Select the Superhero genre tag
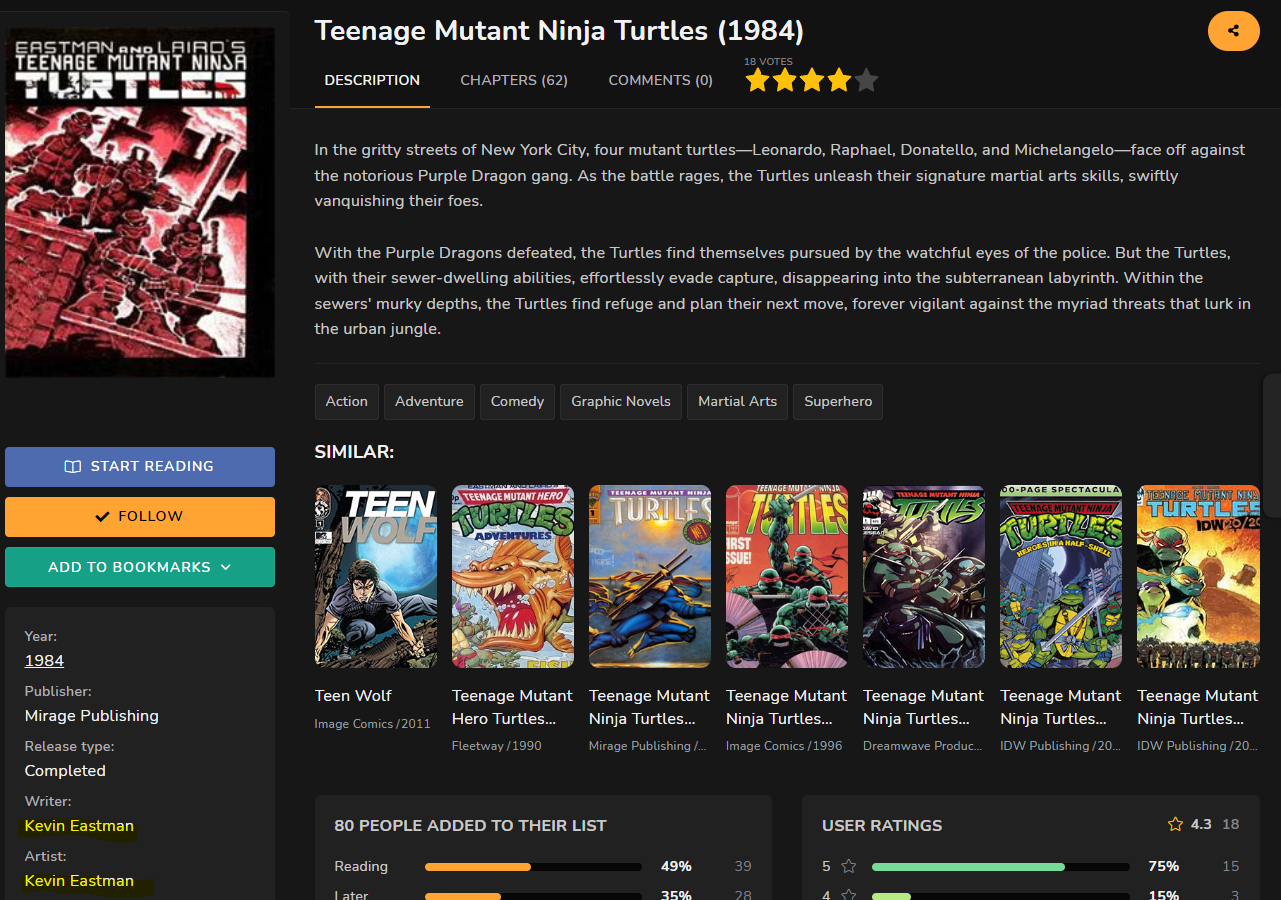This screenshot has width=1281, height=900. pyautogui.click(x=838, y=401)
